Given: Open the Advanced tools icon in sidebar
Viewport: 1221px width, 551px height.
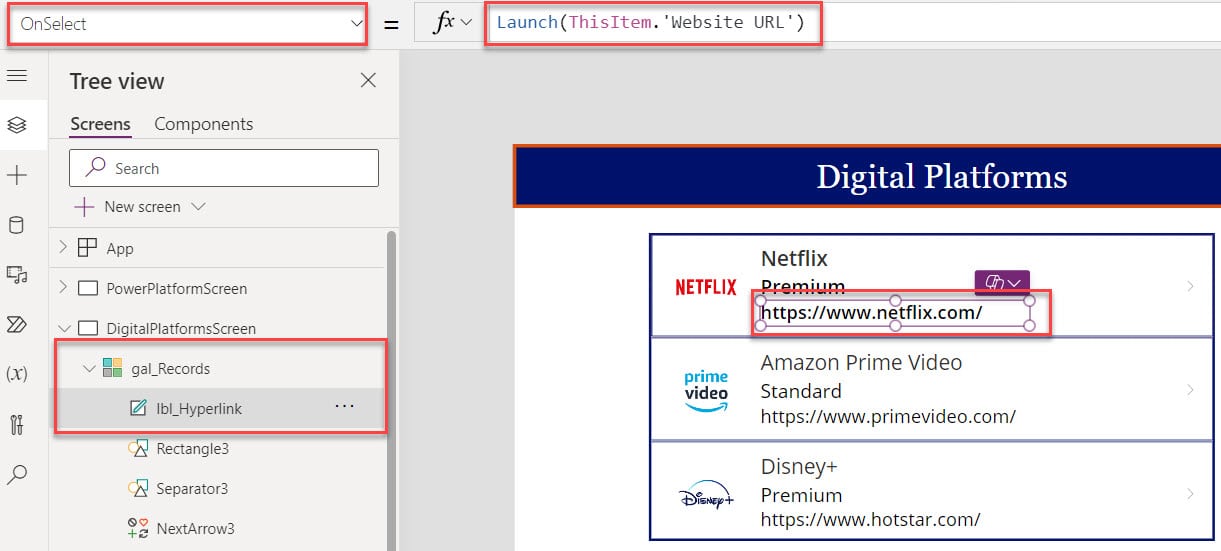Looking at the screenshot, I should point(17,424).
